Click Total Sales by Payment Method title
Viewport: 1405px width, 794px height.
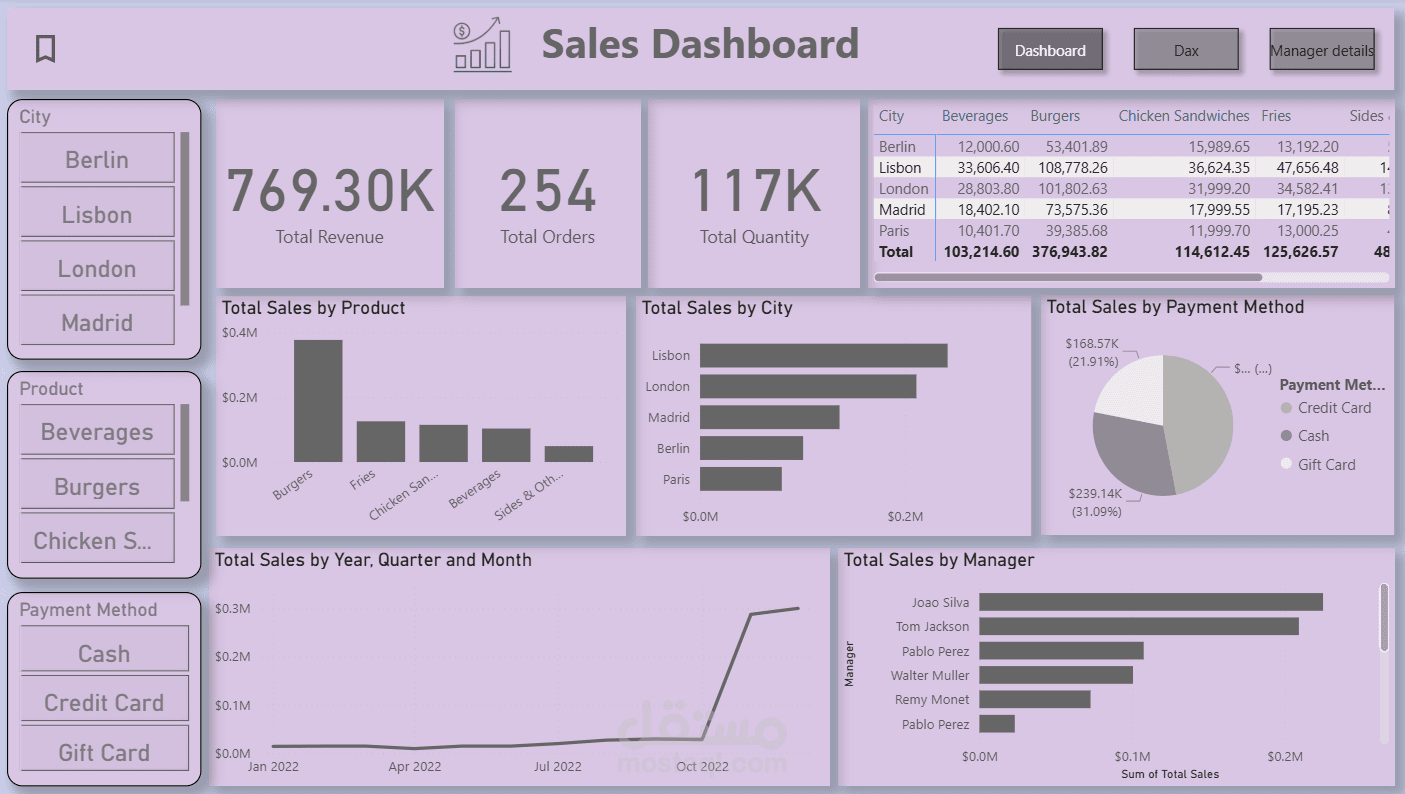pyautogui.click(x=1175, y=307)
